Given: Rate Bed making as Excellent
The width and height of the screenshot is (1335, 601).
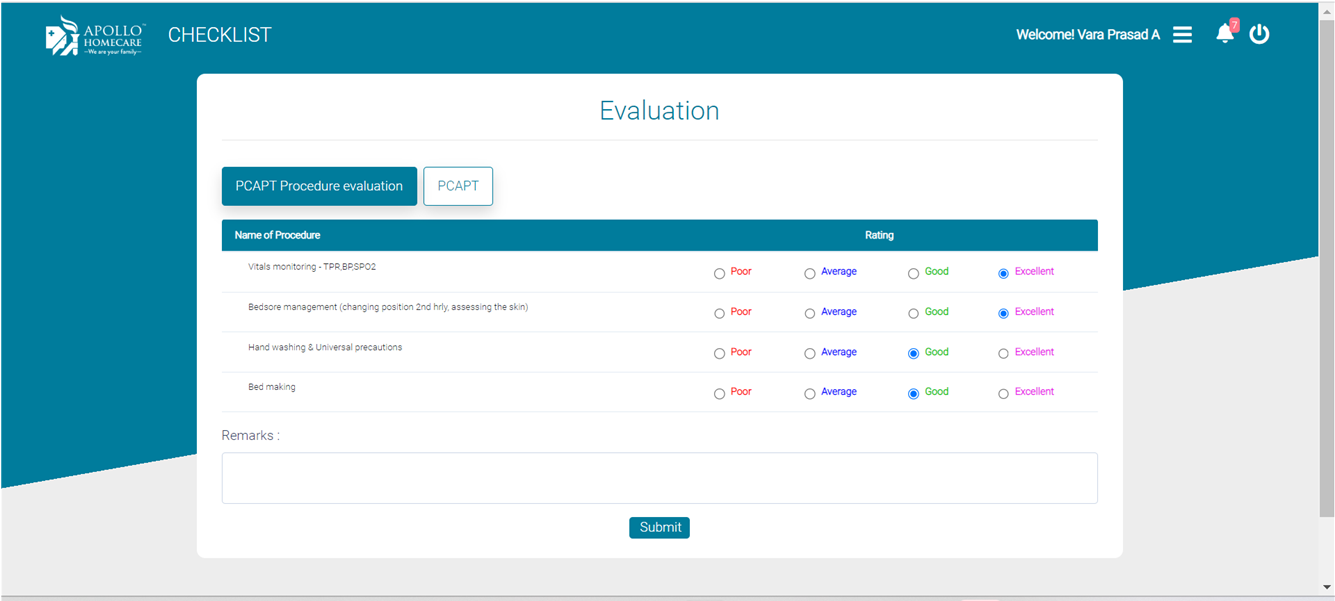Looking at the screenshot, I should [x=1003, y=392].
